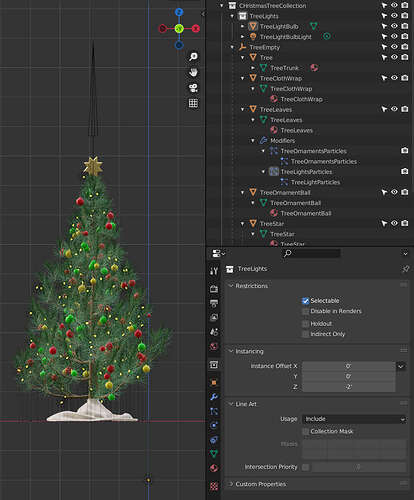Expand the TreeLightBulb row arrow

coord(243,26)
